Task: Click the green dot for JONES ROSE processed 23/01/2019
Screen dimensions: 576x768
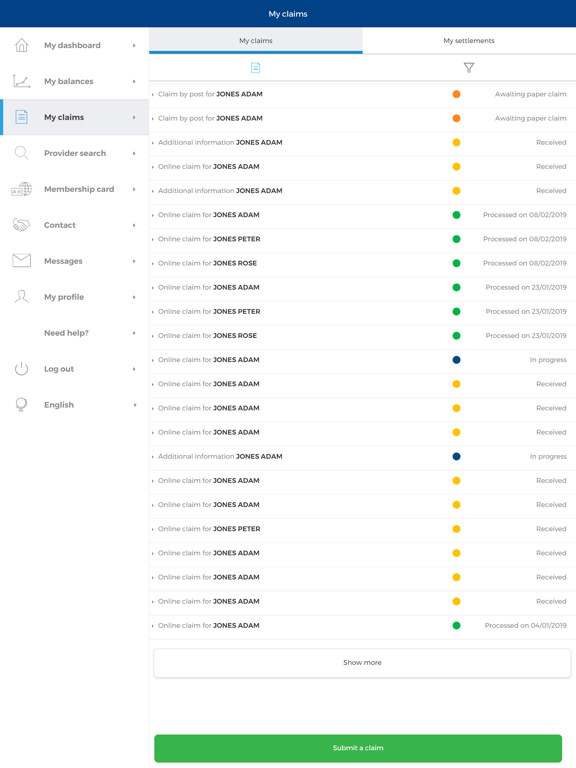Action: pos(456,336)
